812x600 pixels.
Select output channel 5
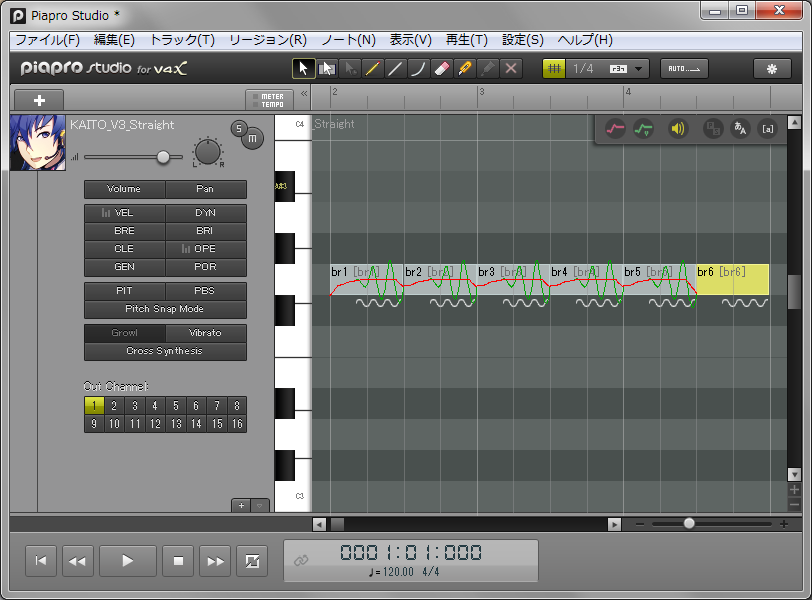click(x=176, y=406)
